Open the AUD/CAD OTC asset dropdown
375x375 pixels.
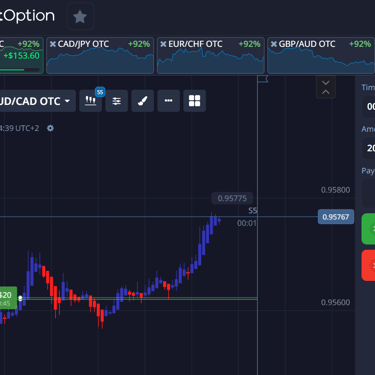[37, 101]
